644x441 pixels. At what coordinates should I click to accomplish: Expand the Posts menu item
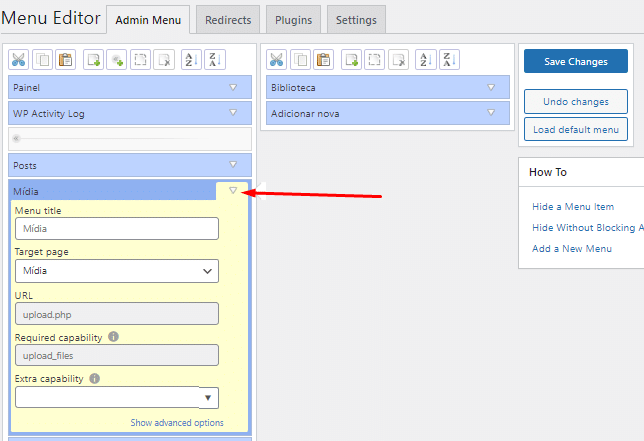click(233, 164)
